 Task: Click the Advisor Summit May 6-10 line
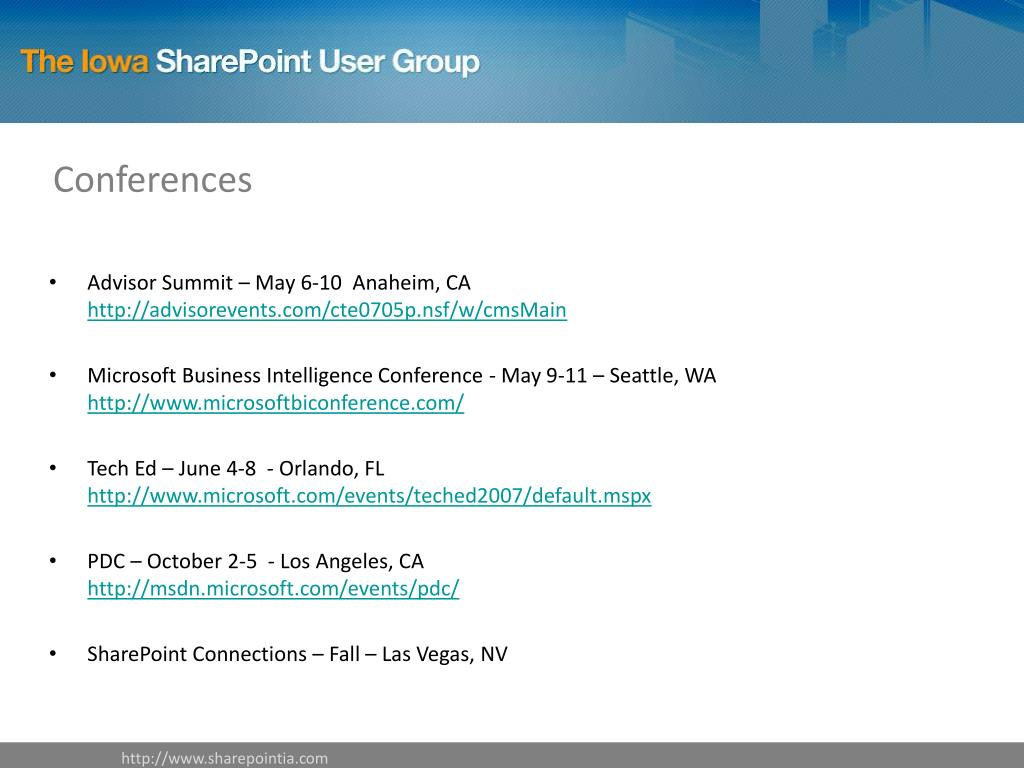click(x=279, y=282)
